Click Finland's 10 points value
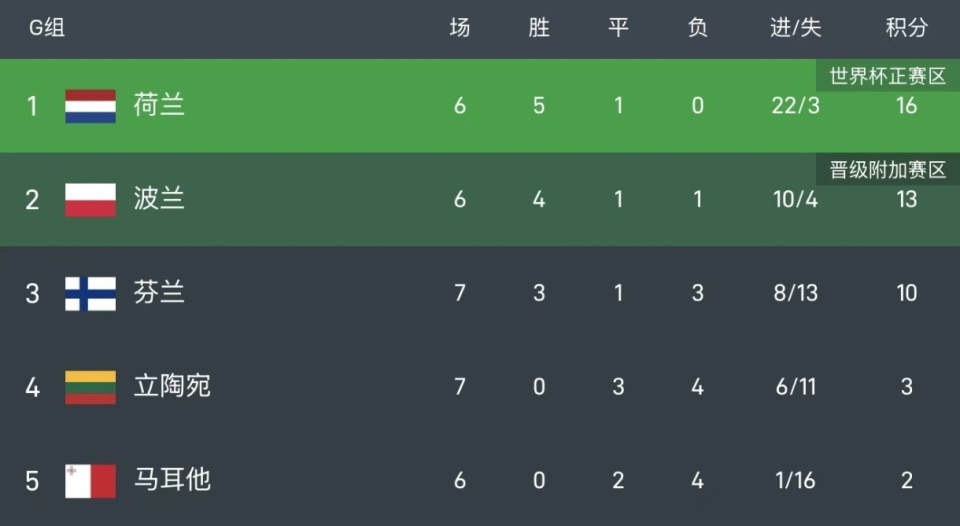 point(906,293)
